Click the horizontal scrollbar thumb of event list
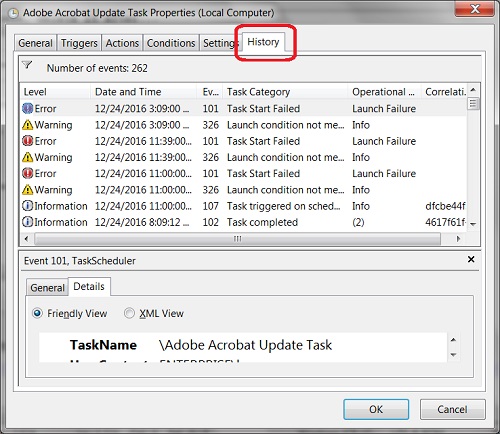 tap(237, 239)
